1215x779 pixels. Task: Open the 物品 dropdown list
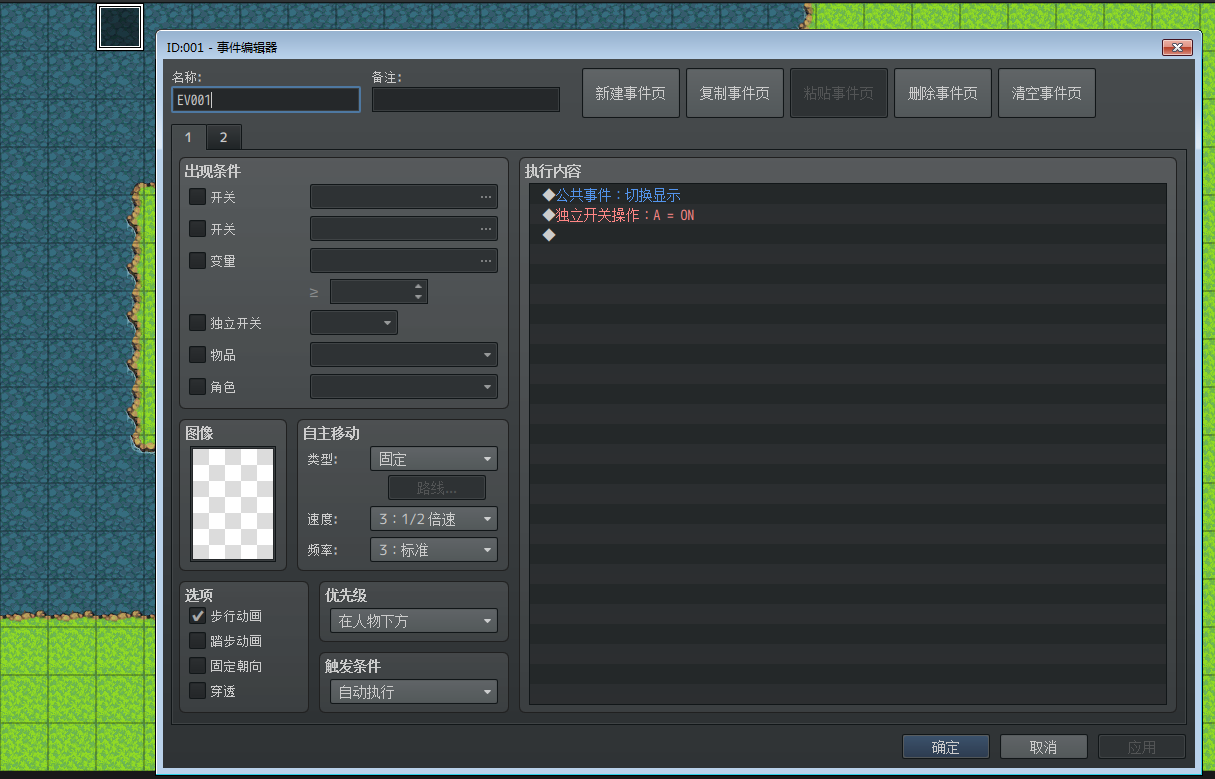(404, 355)
